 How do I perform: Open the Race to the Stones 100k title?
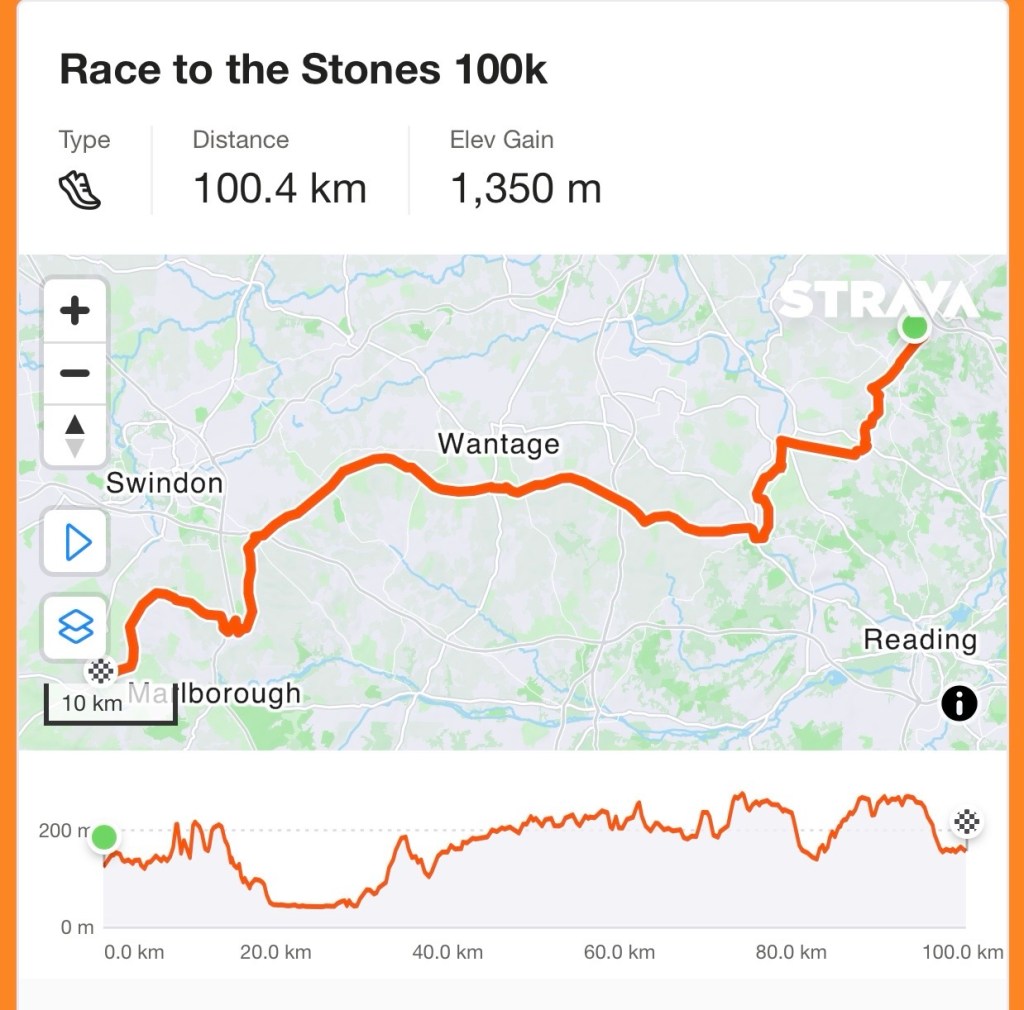[303, 69]
